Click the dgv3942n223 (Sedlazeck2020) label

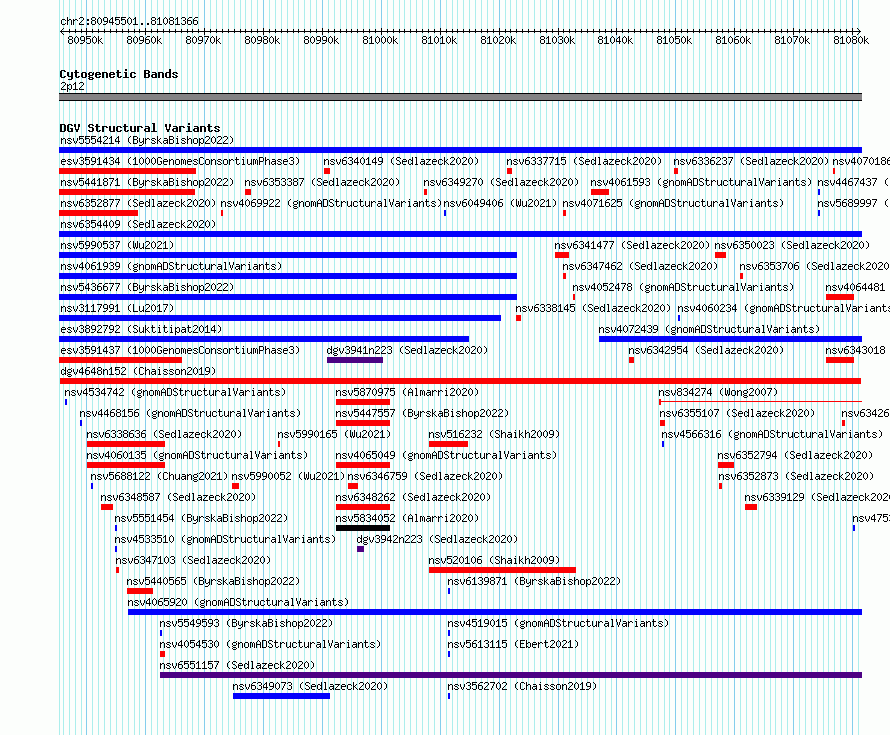click(437, 539)
